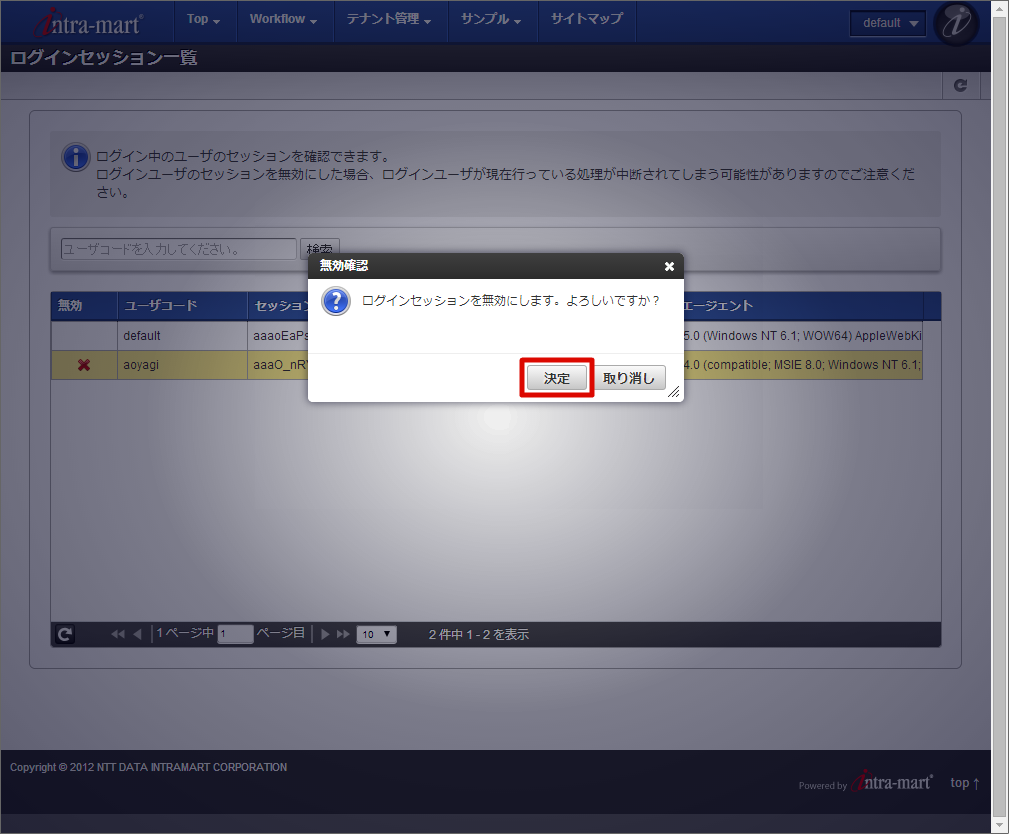Click the エージェント column header

(x=803, y=306)
